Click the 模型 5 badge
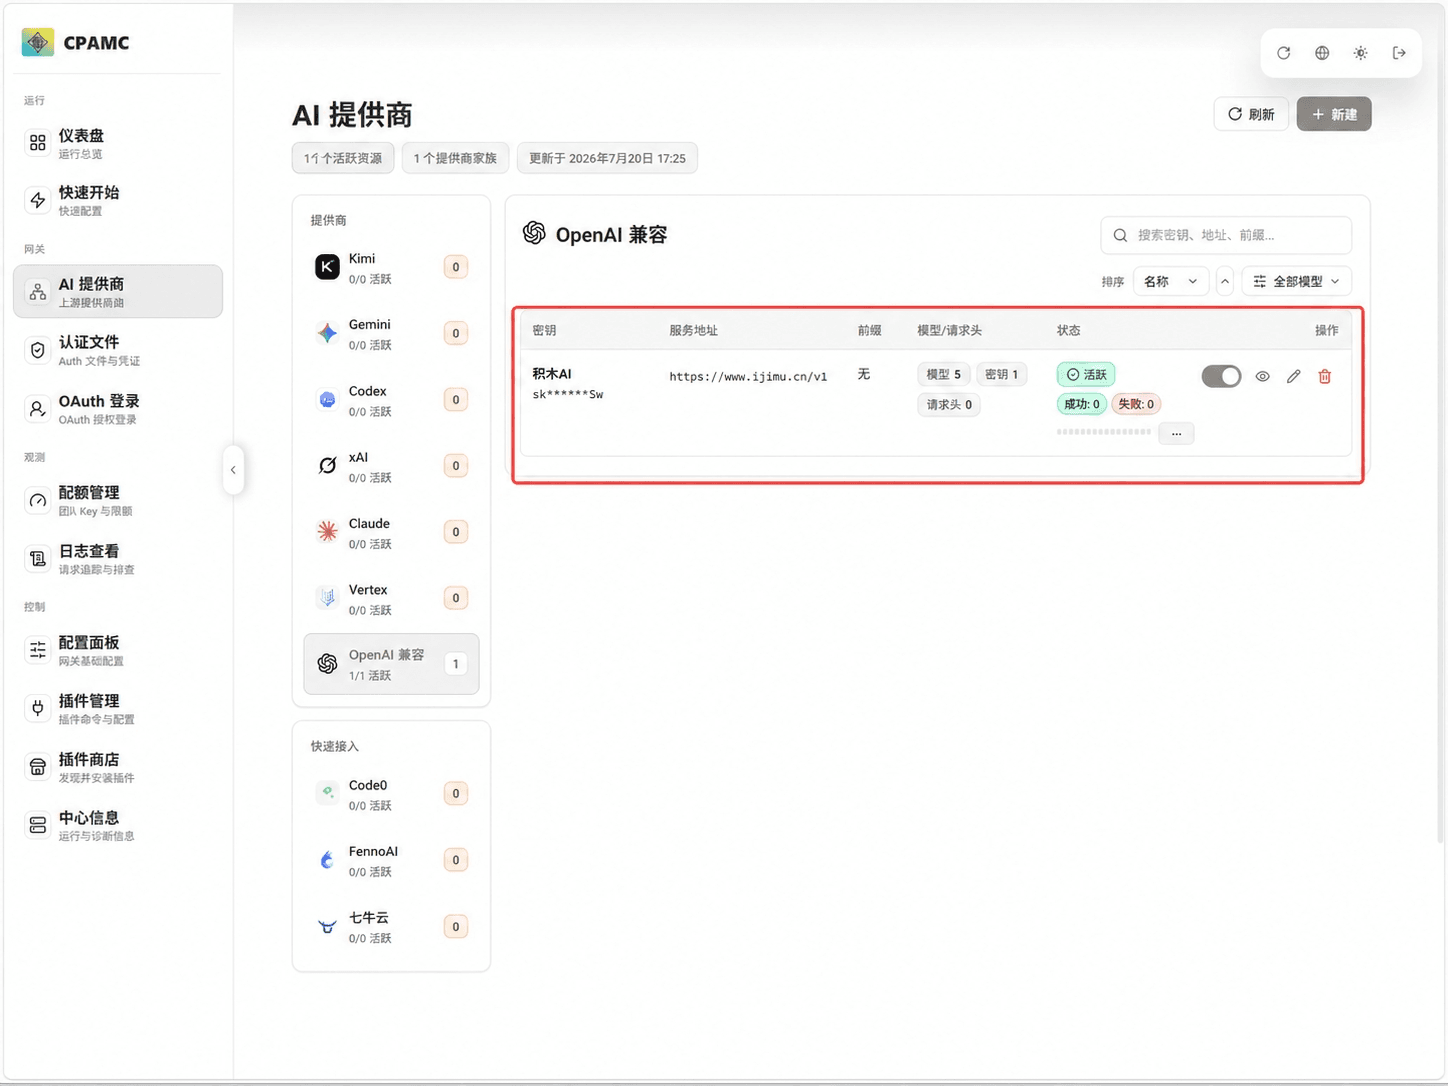The image size is (1448, 1086). click(943, 374)
